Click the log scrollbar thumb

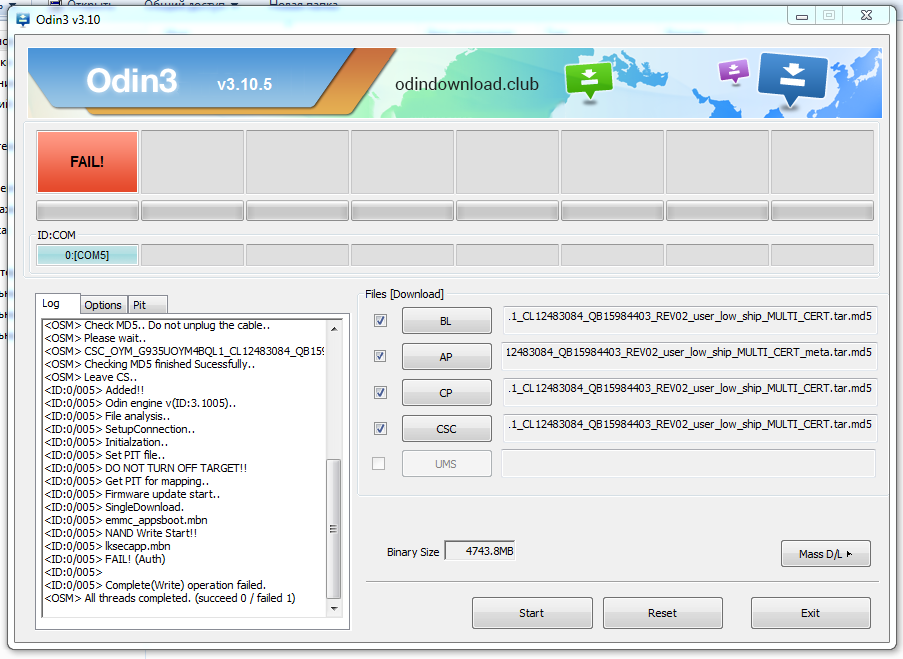[x=333, y=529]
